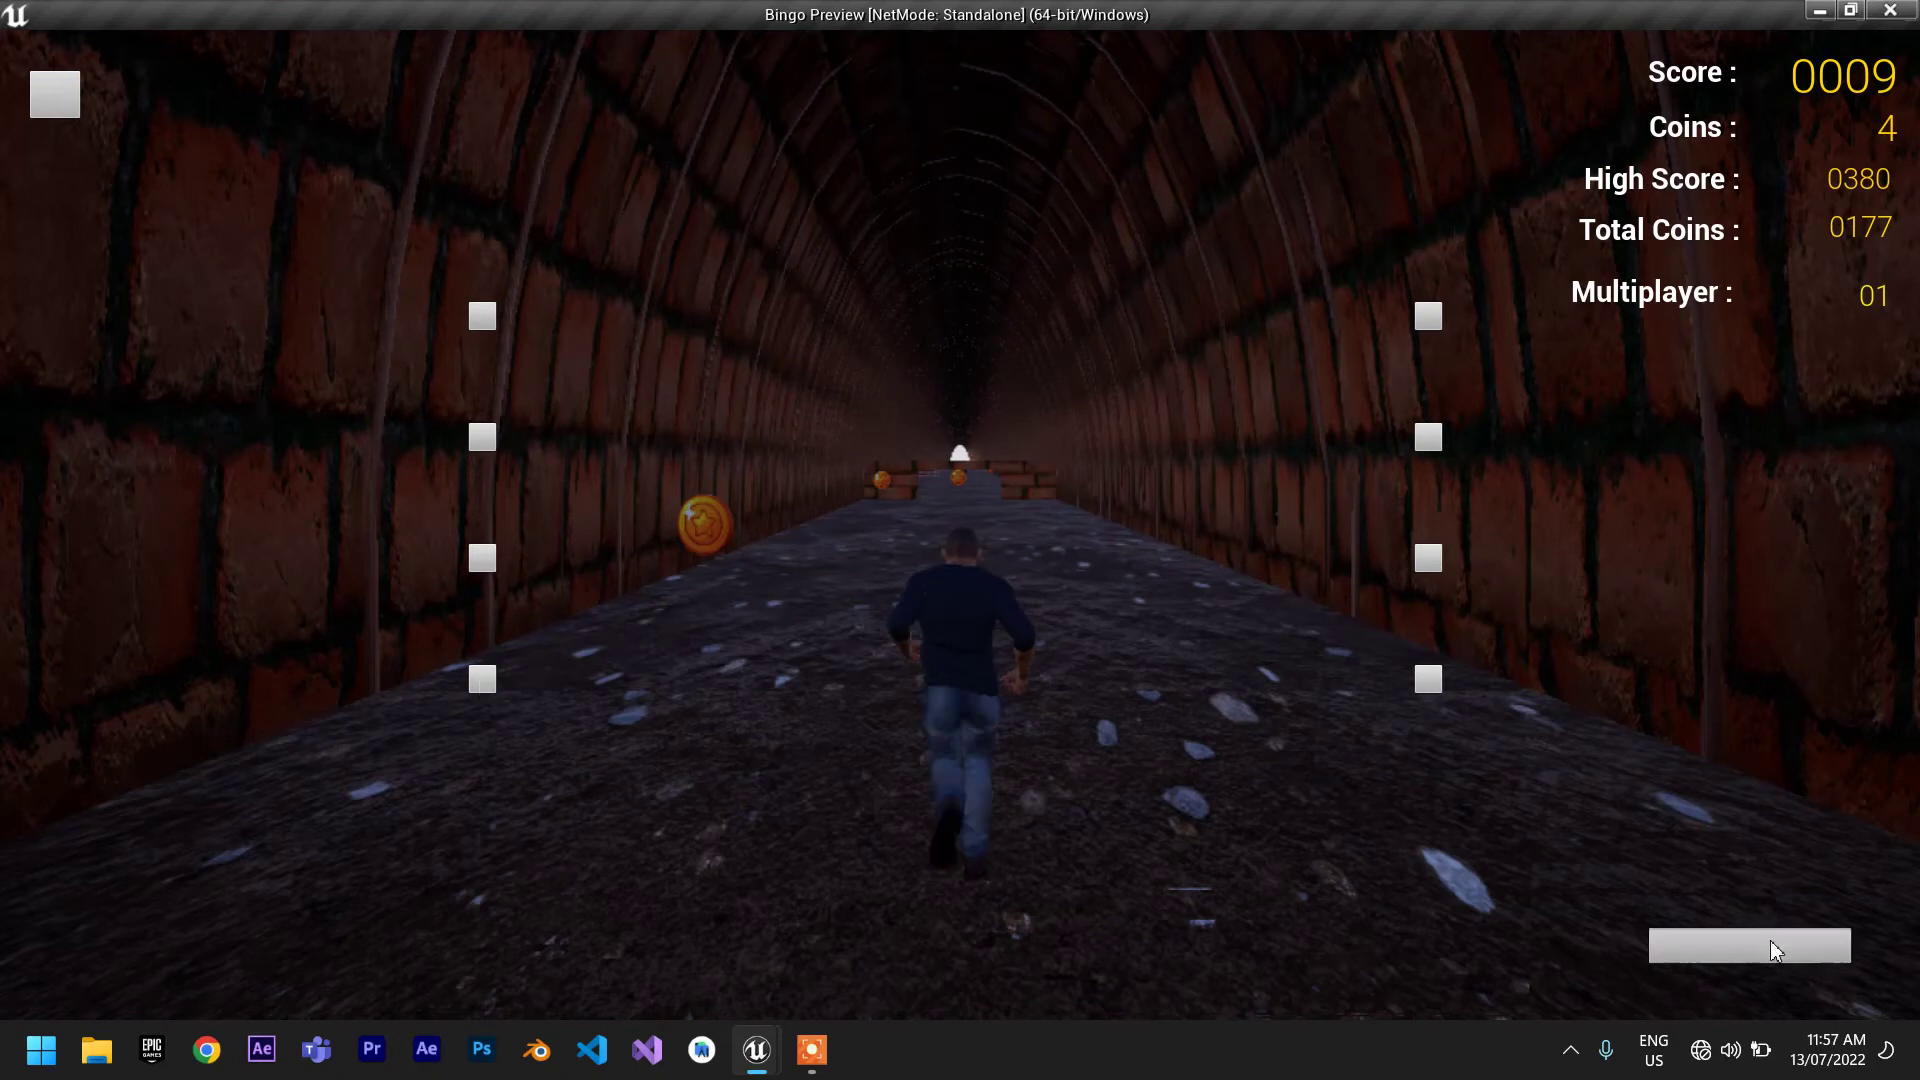Toggle the microphone icon in system tray

click(x=1605, y=1050)
